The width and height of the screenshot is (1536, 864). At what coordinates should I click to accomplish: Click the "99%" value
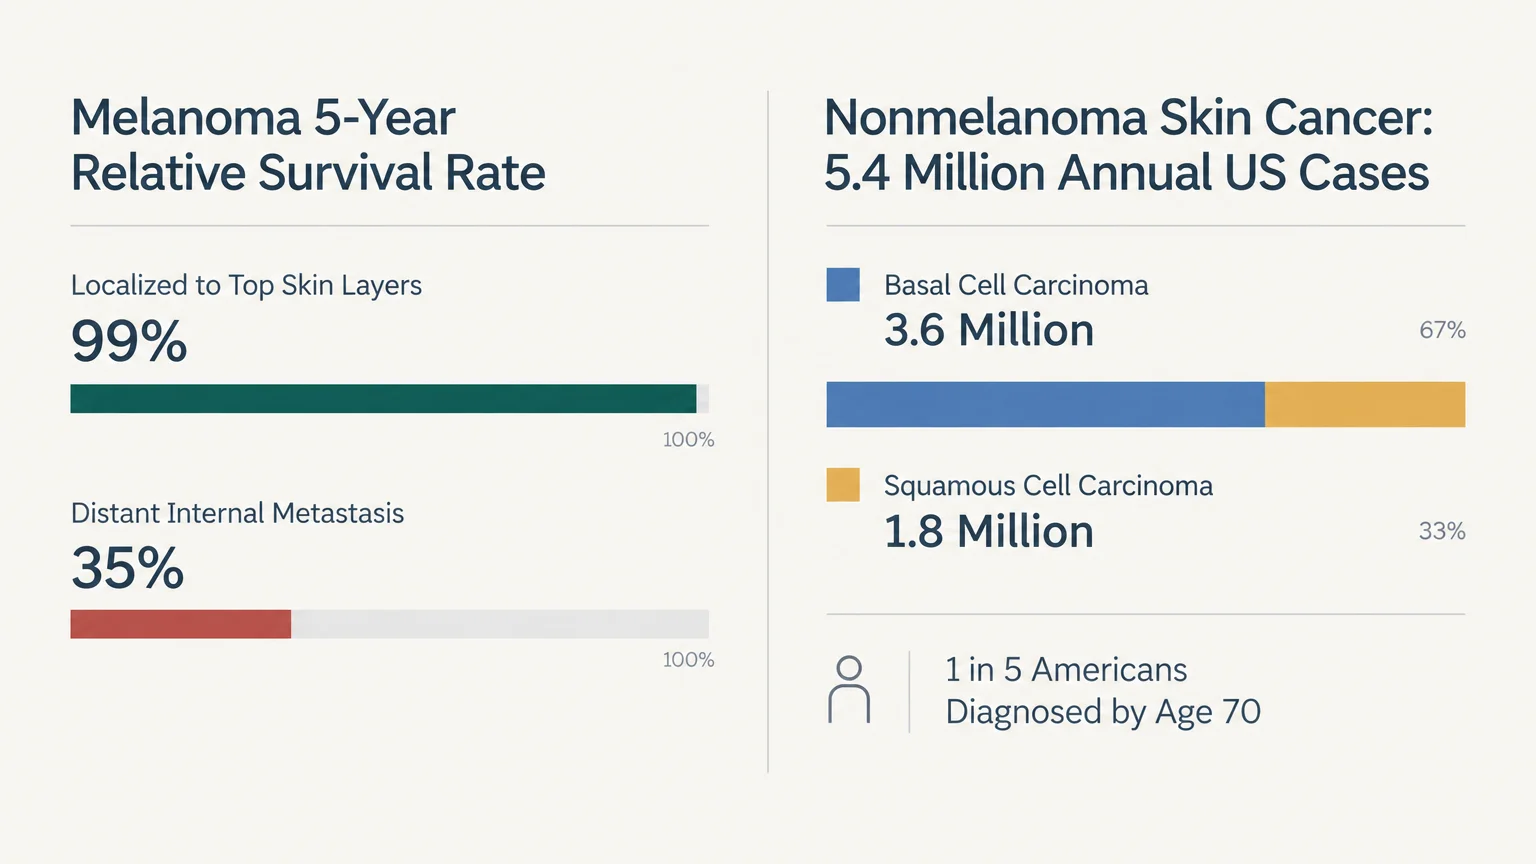click(x=129, y=341)
